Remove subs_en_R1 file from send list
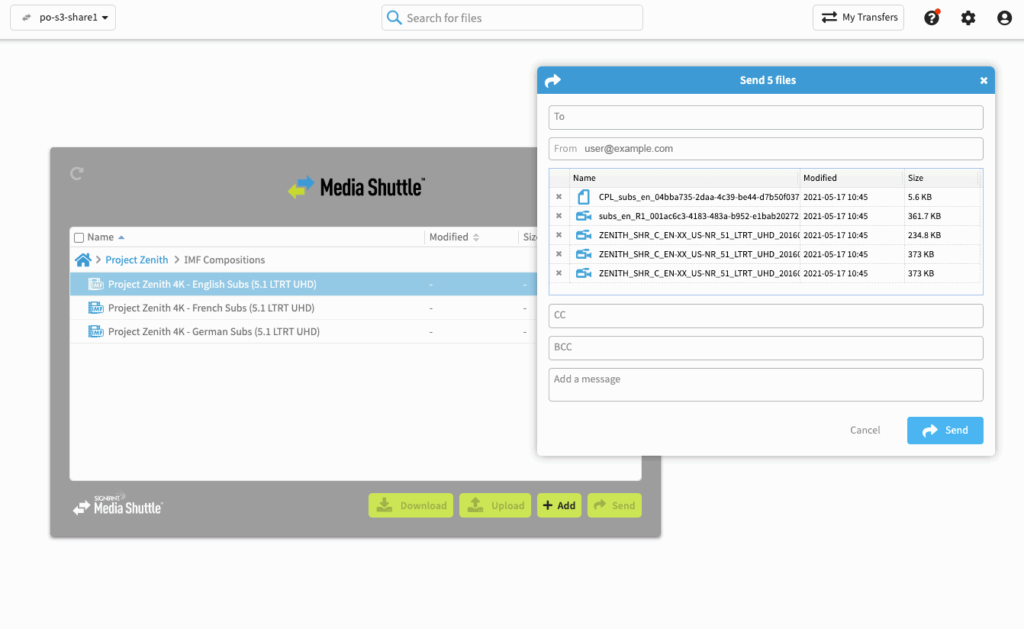1024x629 pixels. pos(559,216)
